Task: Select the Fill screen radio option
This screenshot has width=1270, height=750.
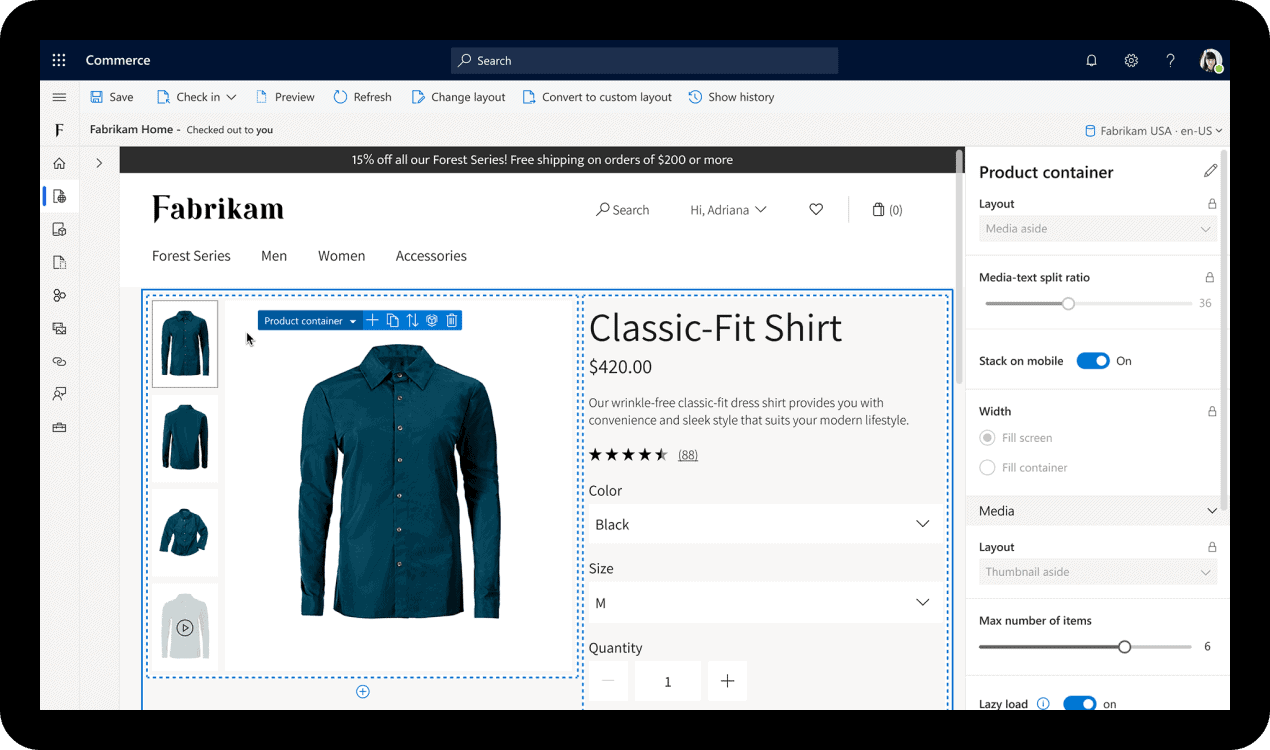Action: (987, 438)
